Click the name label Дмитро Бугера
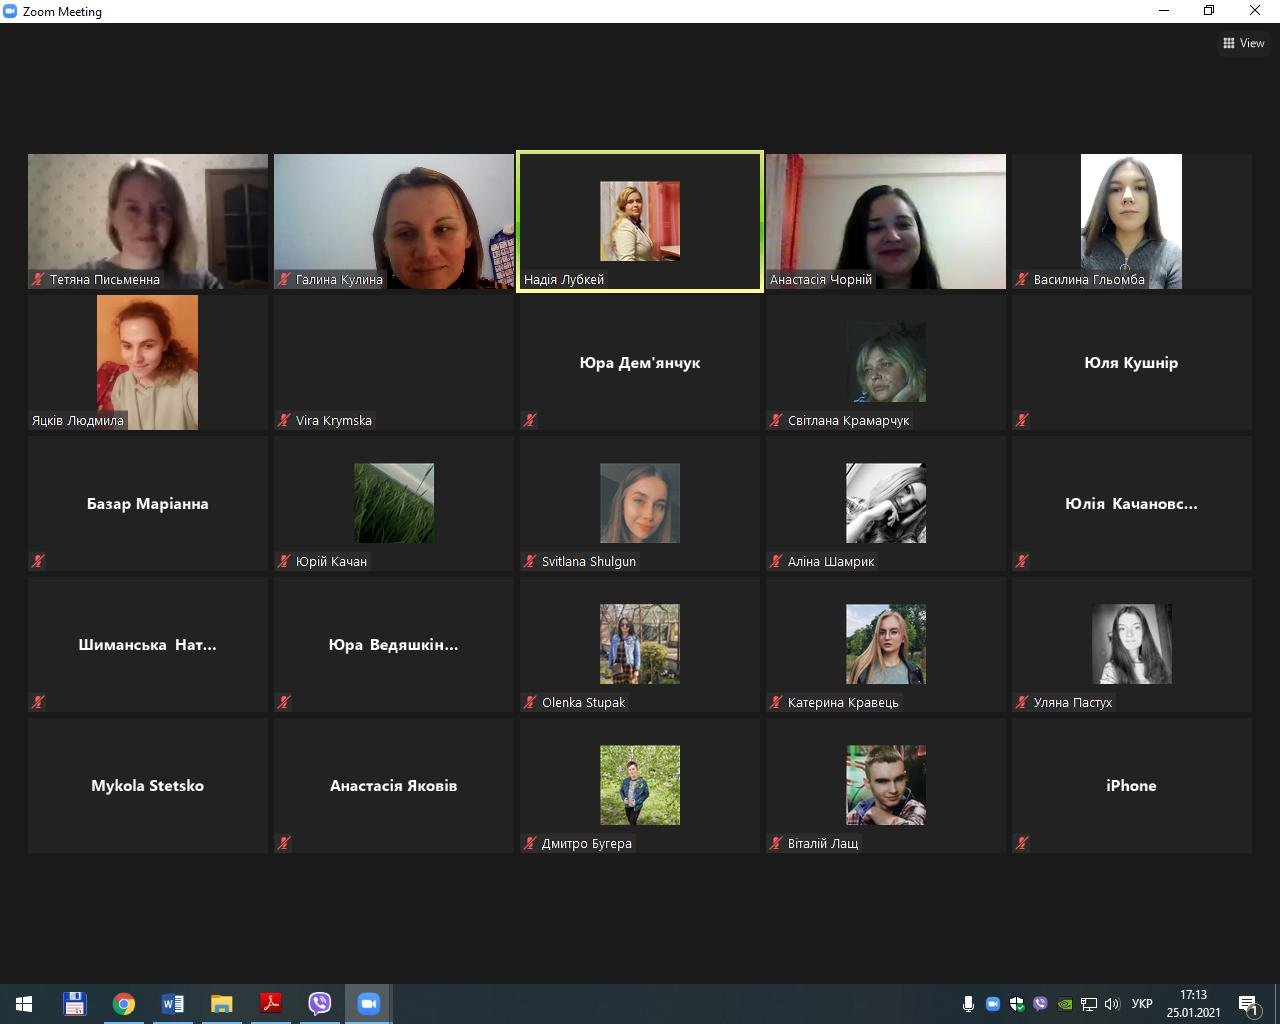Screen dimensions: 1280x1024 click(586, 843)
